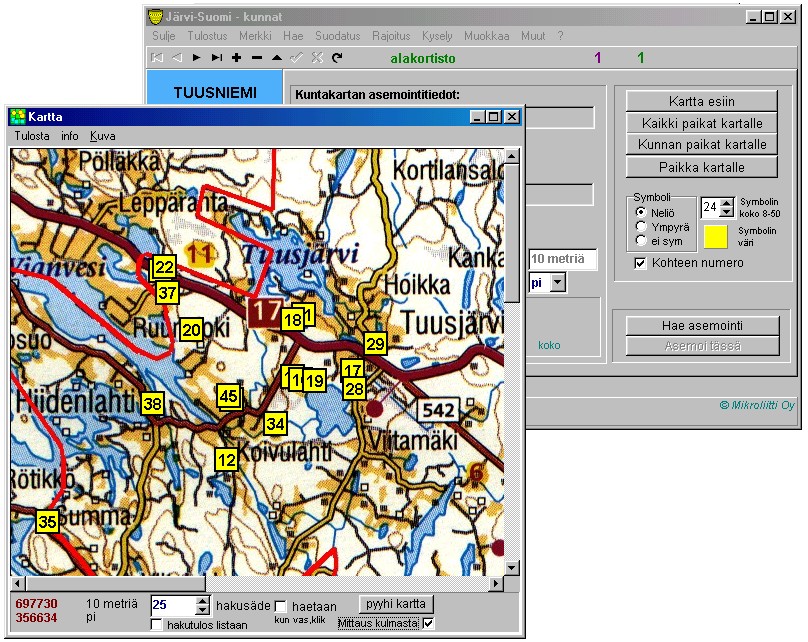The image size is (808, 642).
Task: Click the yellow Symbolin väri swatch
Action: pos(715,237)
